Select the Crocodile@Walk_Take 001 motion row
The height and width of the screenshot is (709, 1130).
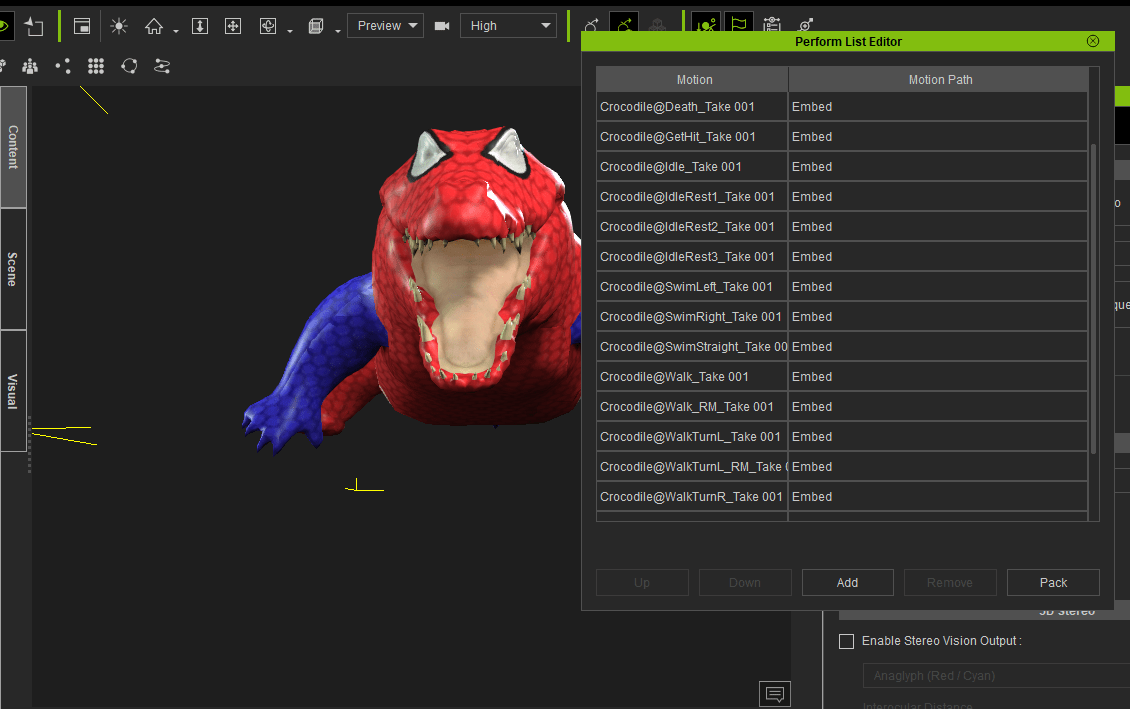point(692,377)
